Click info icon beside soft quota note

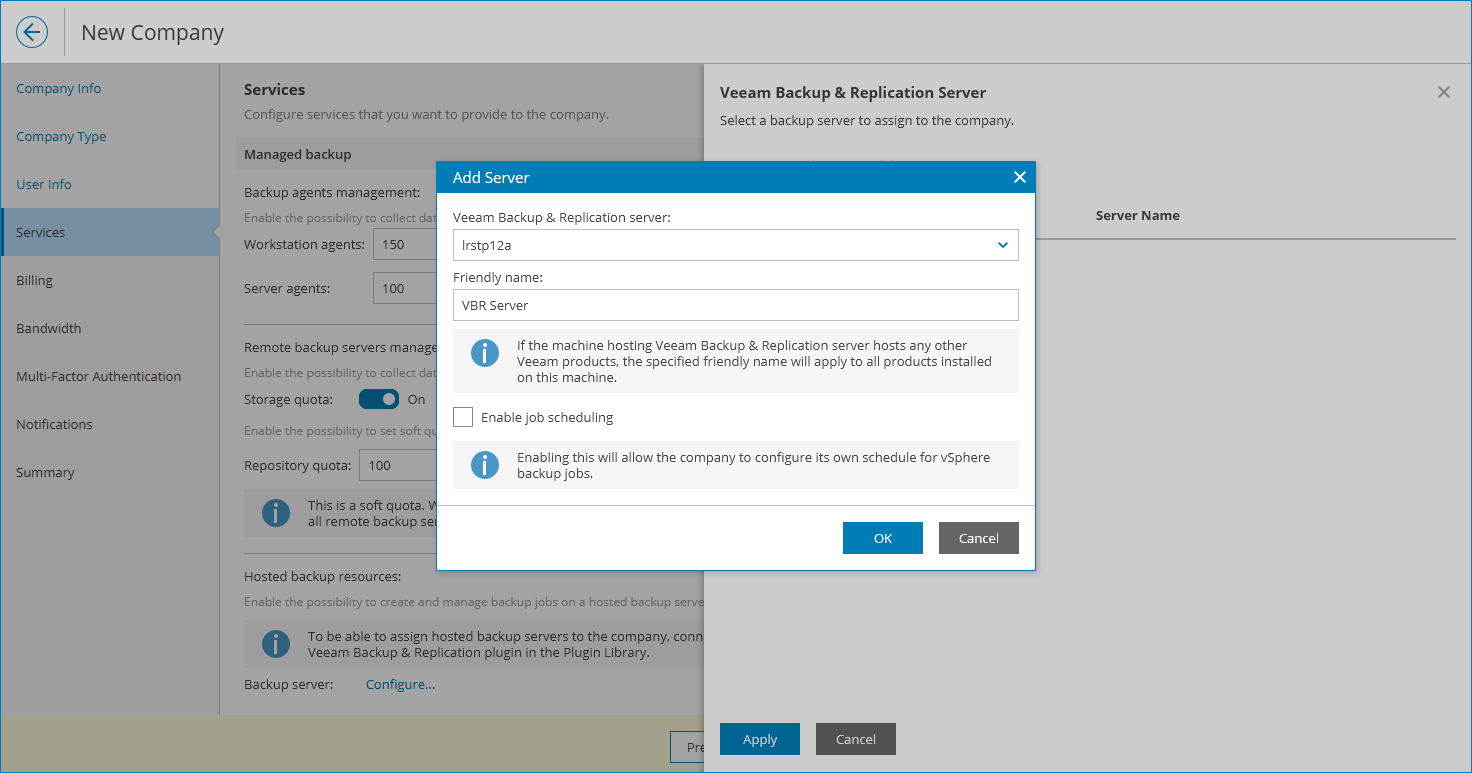pyautogui.click(x=276, y=513)
